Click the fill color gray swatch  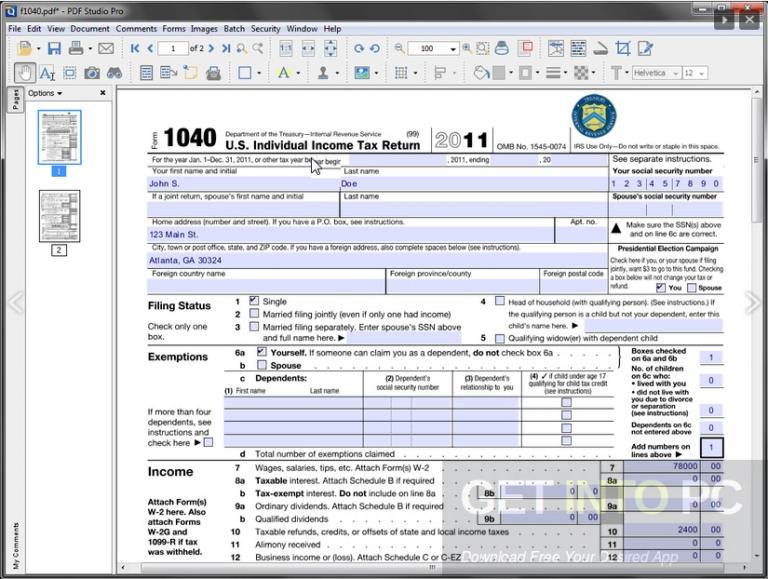coord(499,73)
